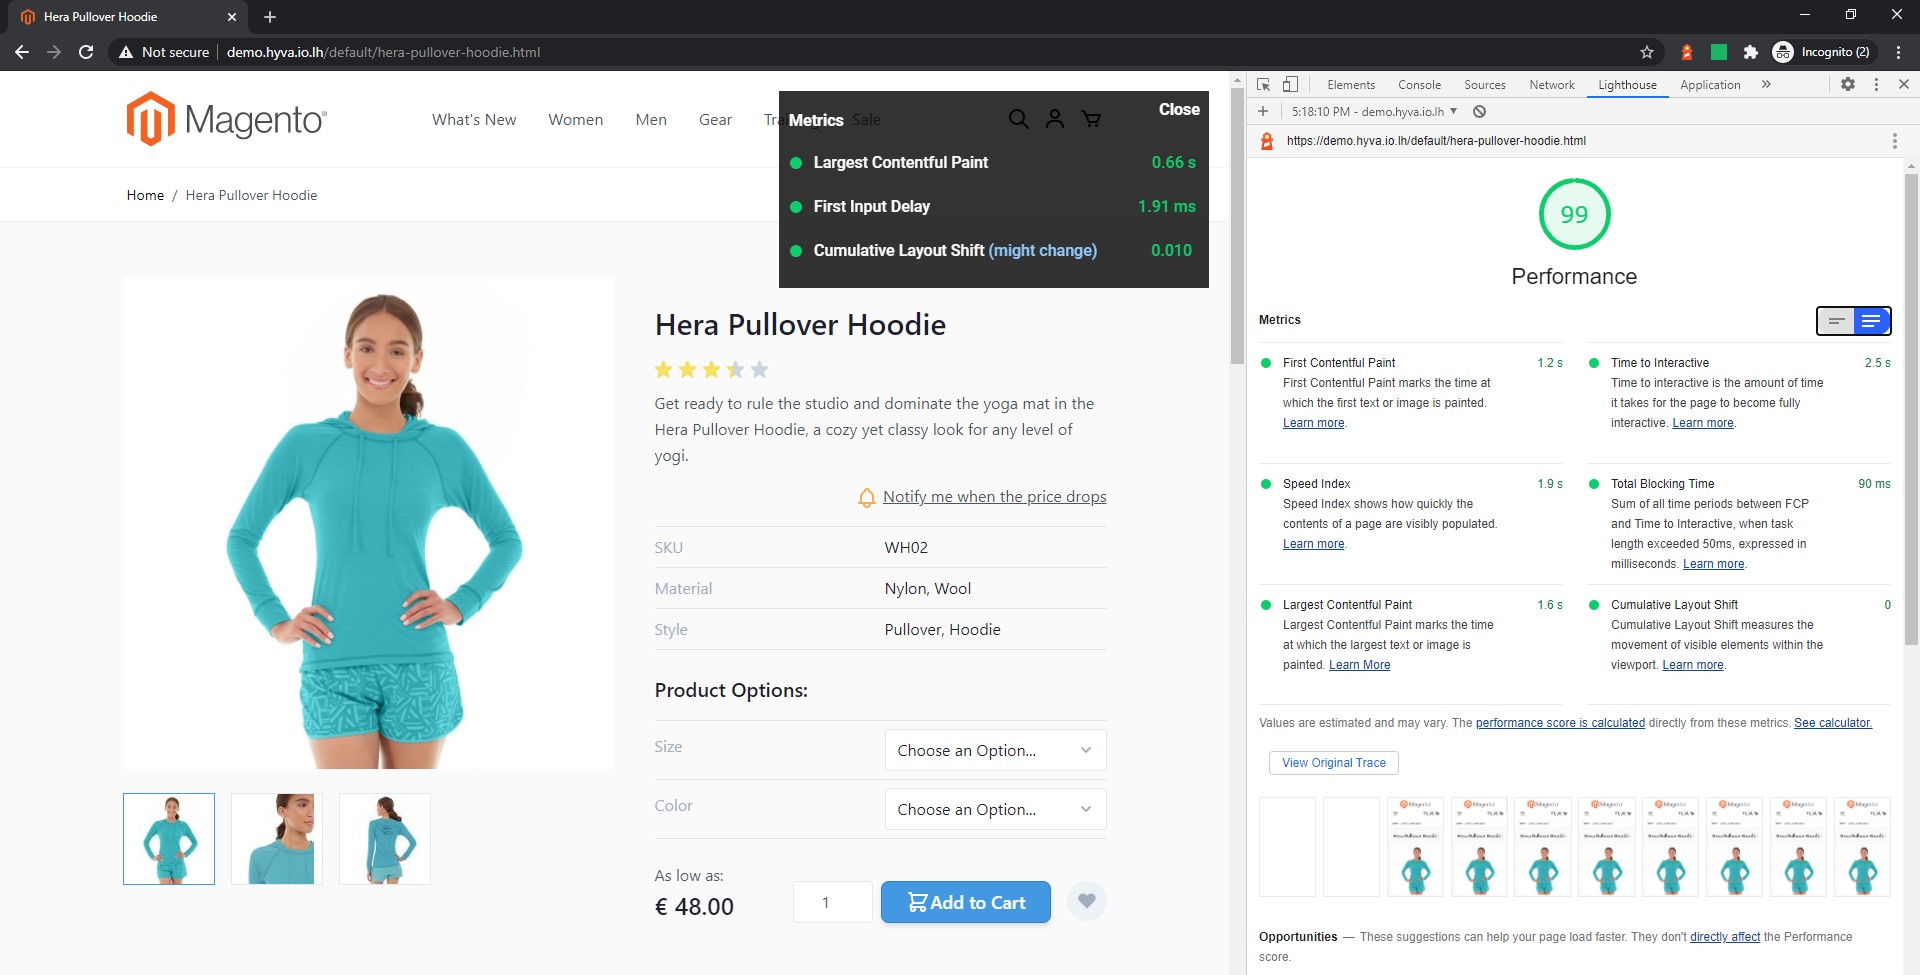
Task: Click the main product image
Action: coord(369,523)
